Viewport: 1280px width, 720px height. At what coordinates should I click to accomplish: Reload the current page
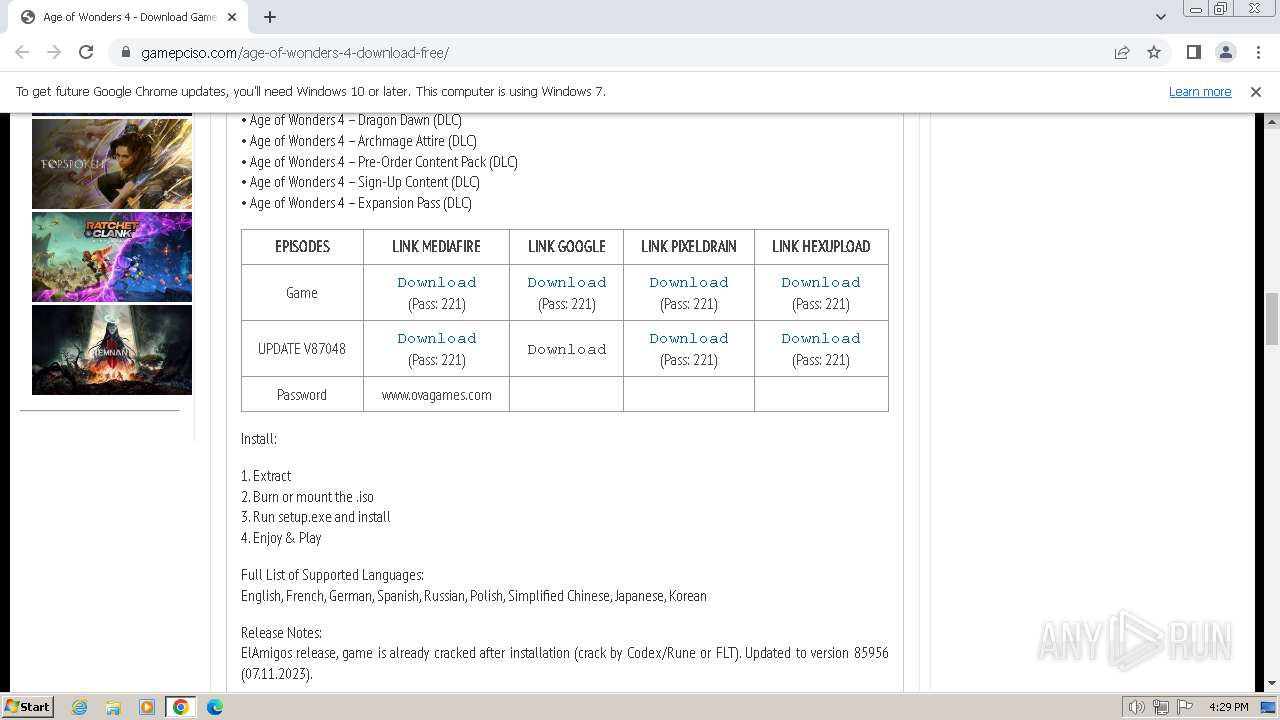tap(86, 52)
